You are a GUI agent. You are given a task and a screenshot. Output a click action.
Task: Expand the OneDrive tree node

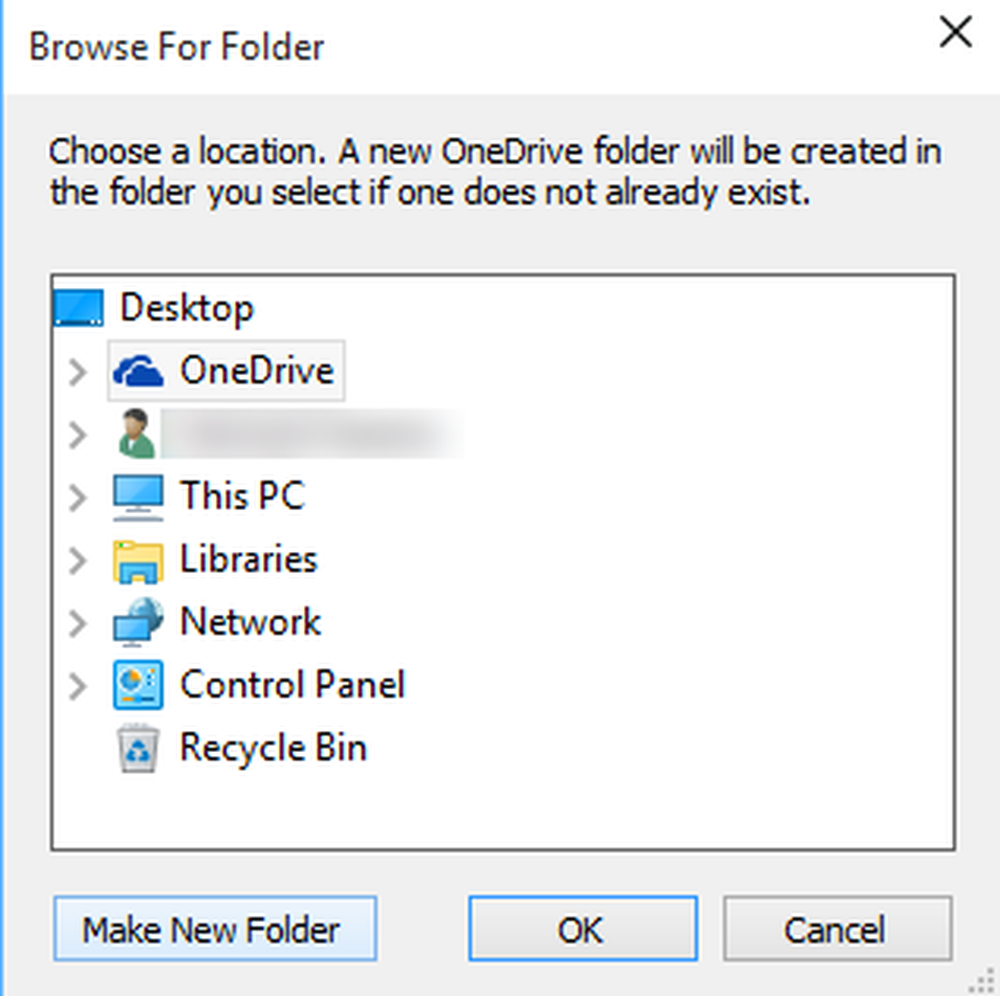[x=77, y=371]
